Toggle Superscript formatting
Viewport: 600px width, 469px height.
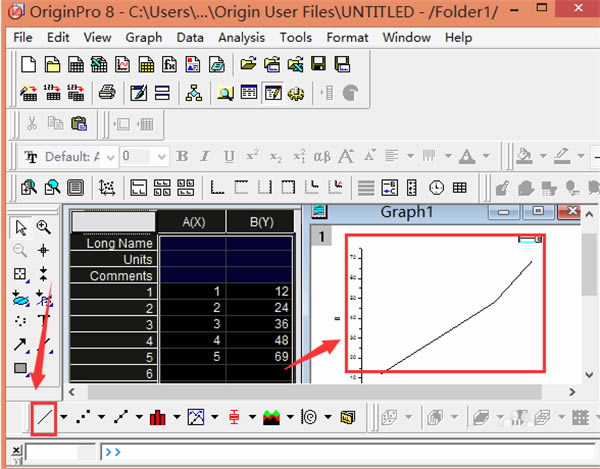pyautogui.click(x=253, y=155)
